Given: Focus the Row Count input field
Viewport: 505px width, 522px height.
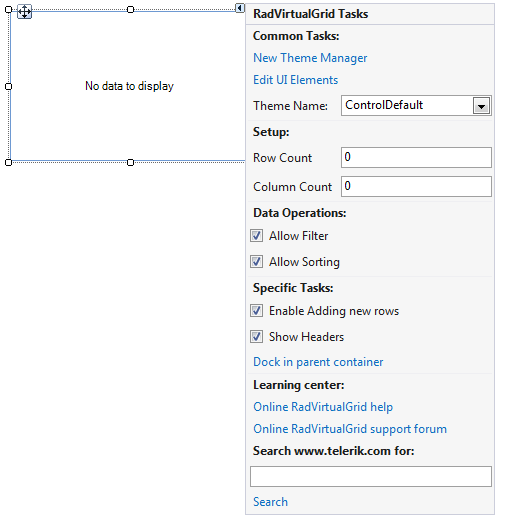Looking at the screenshot, I should 416,158.
